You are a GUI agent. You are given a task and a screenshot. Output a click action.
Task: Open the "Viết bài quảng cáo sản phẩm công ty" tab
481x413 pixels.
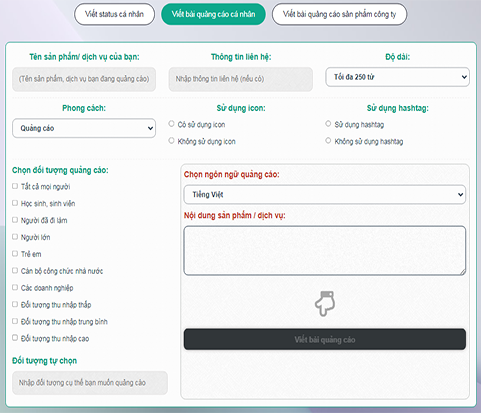(339, 14)
